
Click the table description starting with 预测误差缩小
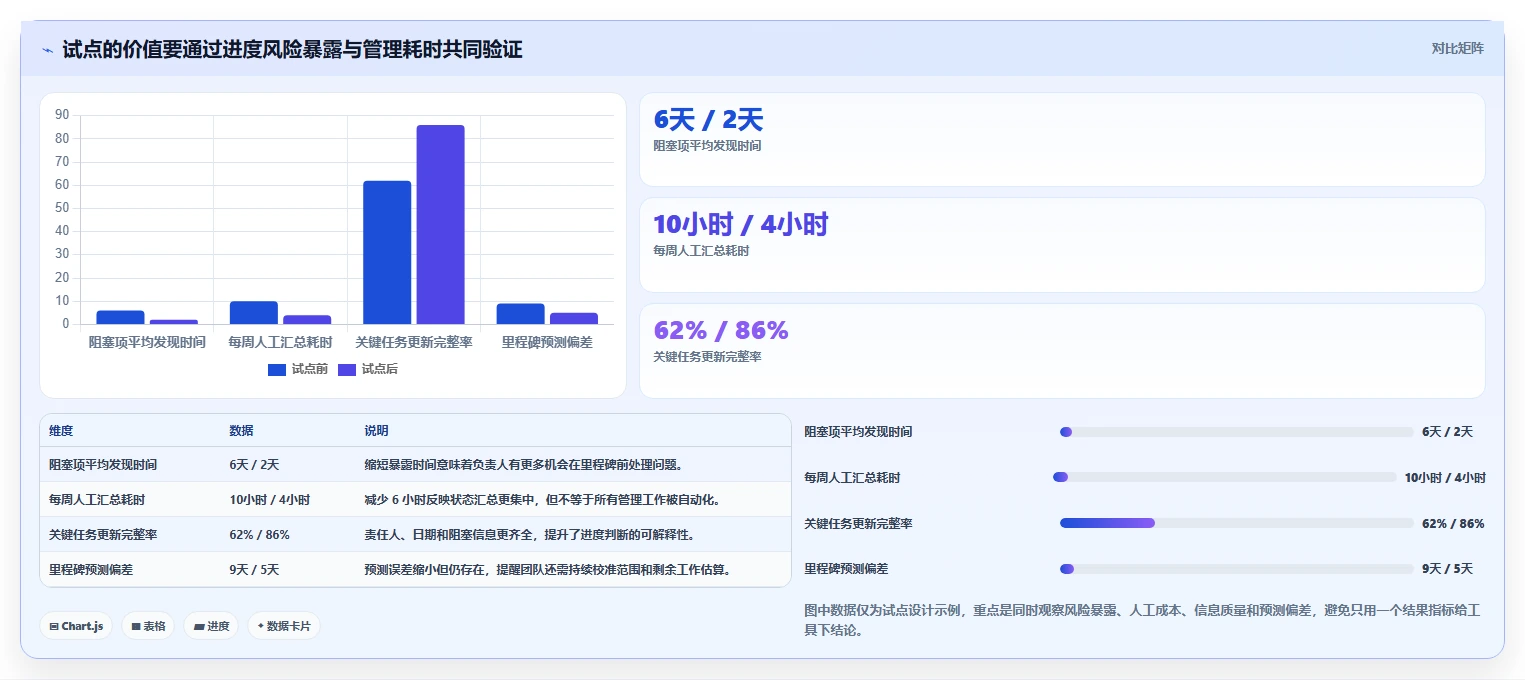pos(548,570)
